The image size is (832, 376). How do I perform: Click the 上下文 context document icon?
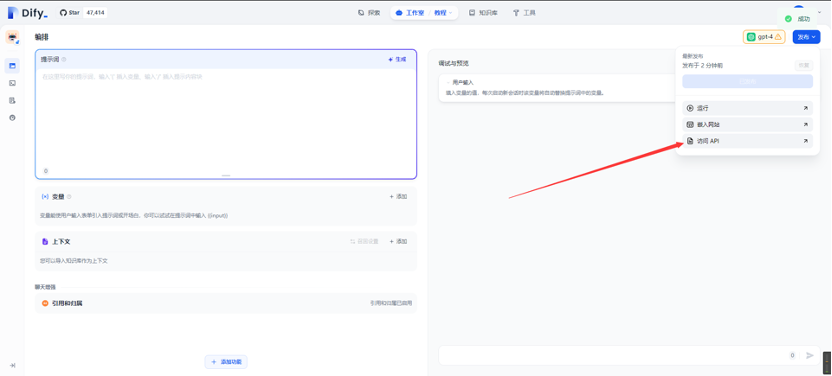pos(45,241)
